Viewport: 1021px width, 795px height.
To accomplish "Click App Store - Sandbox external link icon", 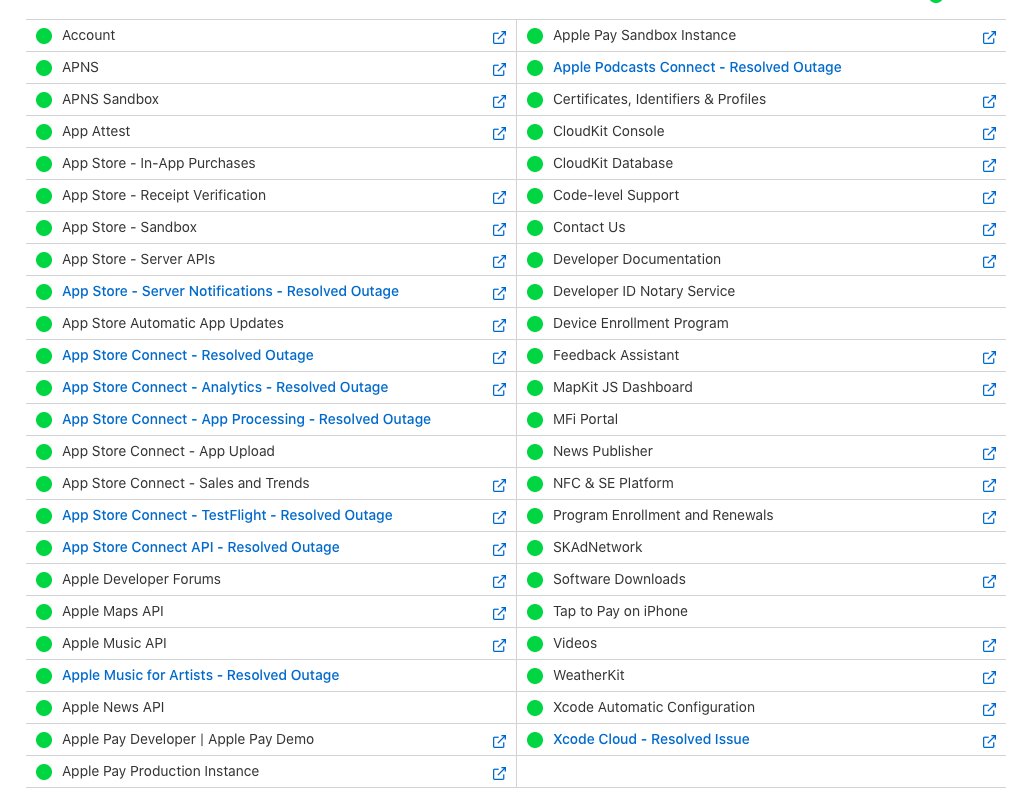I will pos(499,229).
